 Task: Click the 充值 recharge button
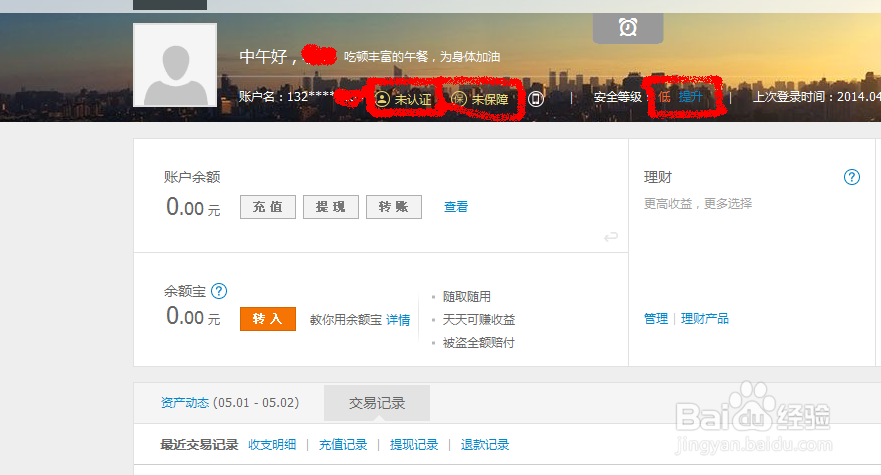pyautogui.click(x=268, y=207)
